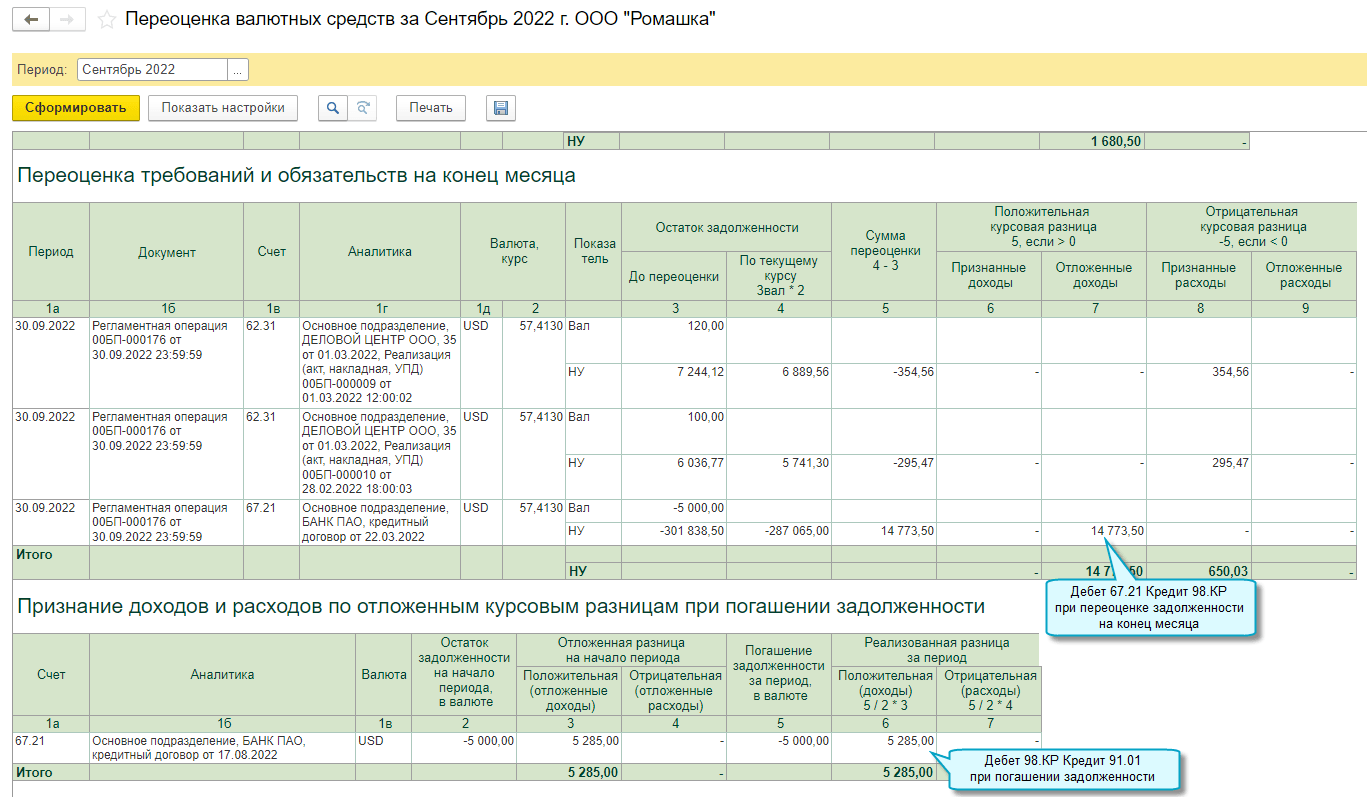Select the account cell 67.21 in revaluation table

[270, 508]
